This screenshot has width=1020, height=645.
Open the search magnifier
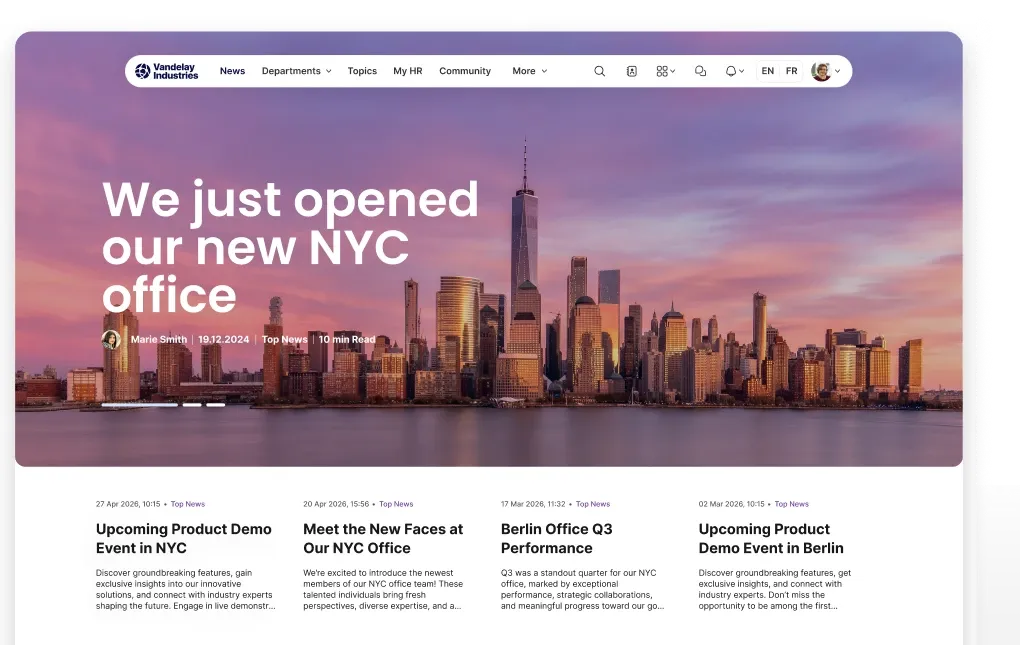pyautogui.click(x=599, y=71)
